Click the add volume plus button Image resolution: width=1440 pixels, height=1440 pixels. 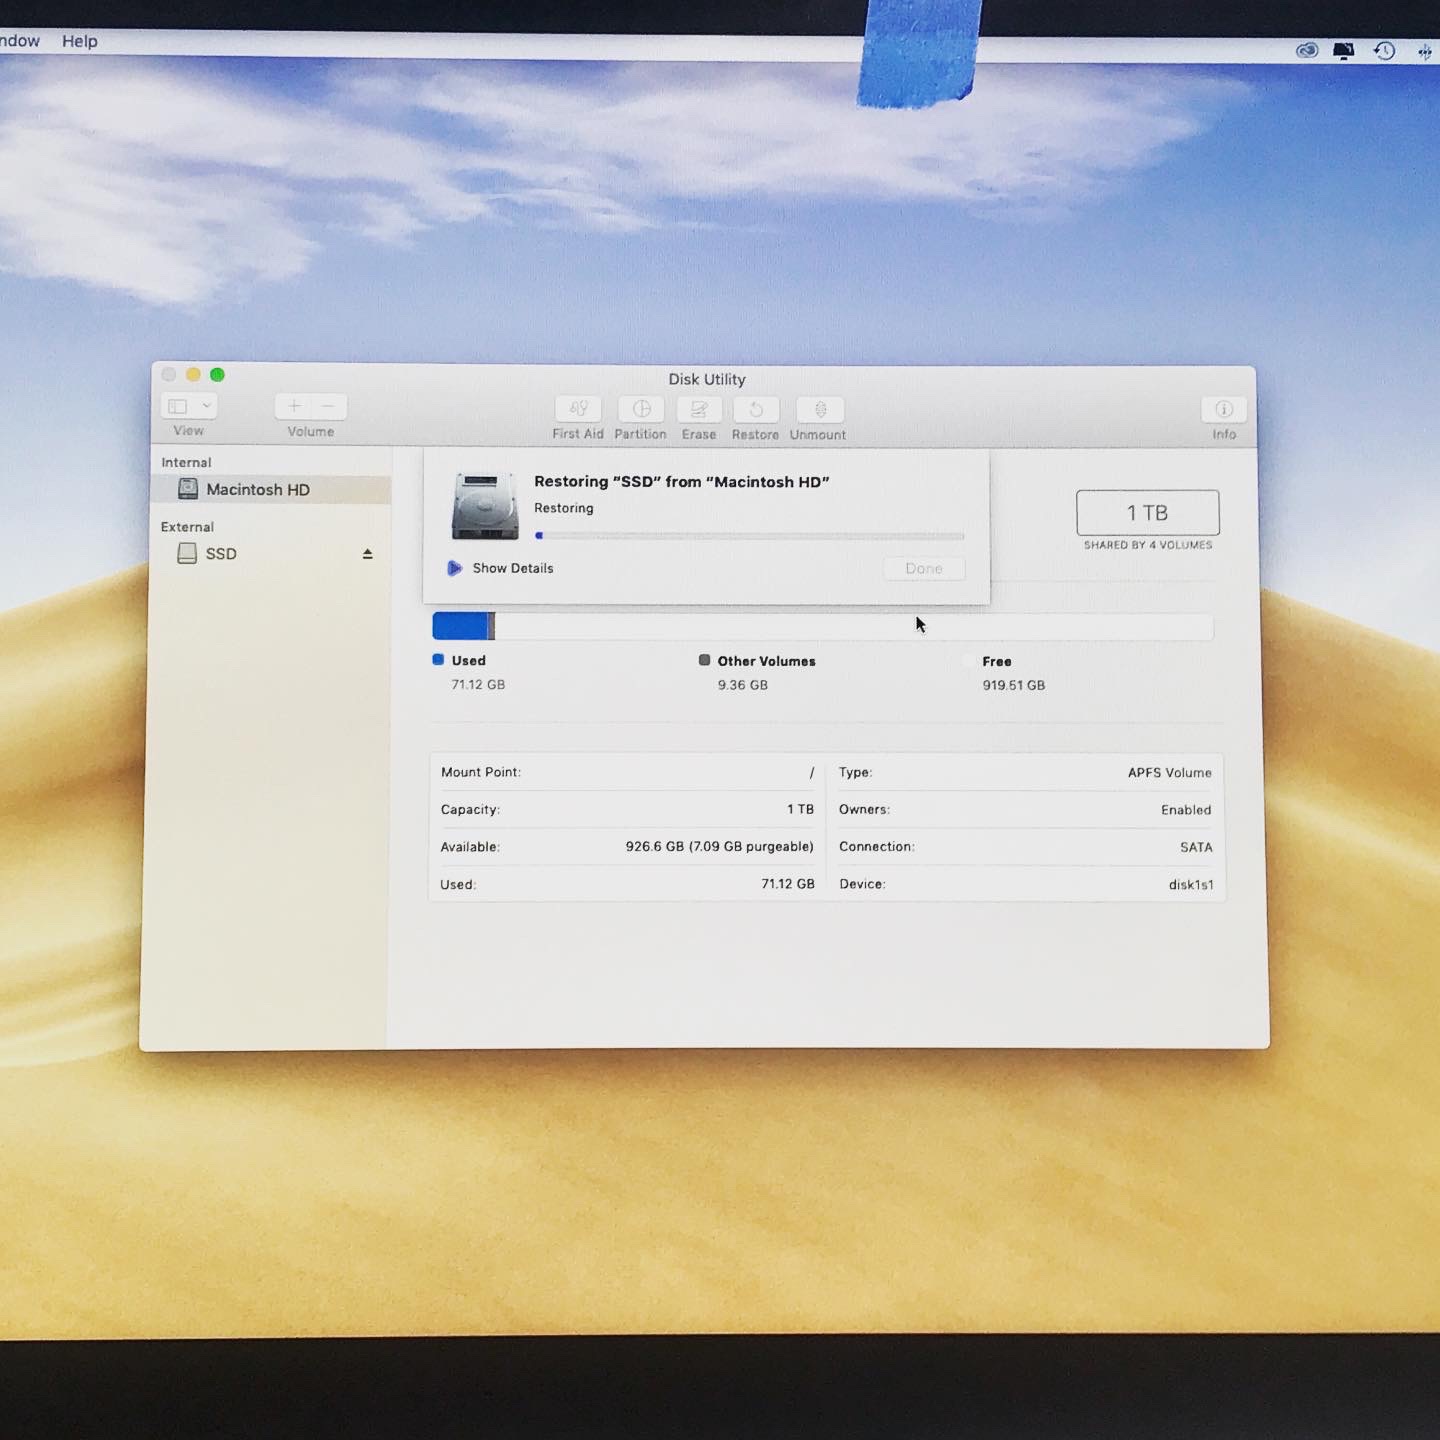click(x=294, y=406)
